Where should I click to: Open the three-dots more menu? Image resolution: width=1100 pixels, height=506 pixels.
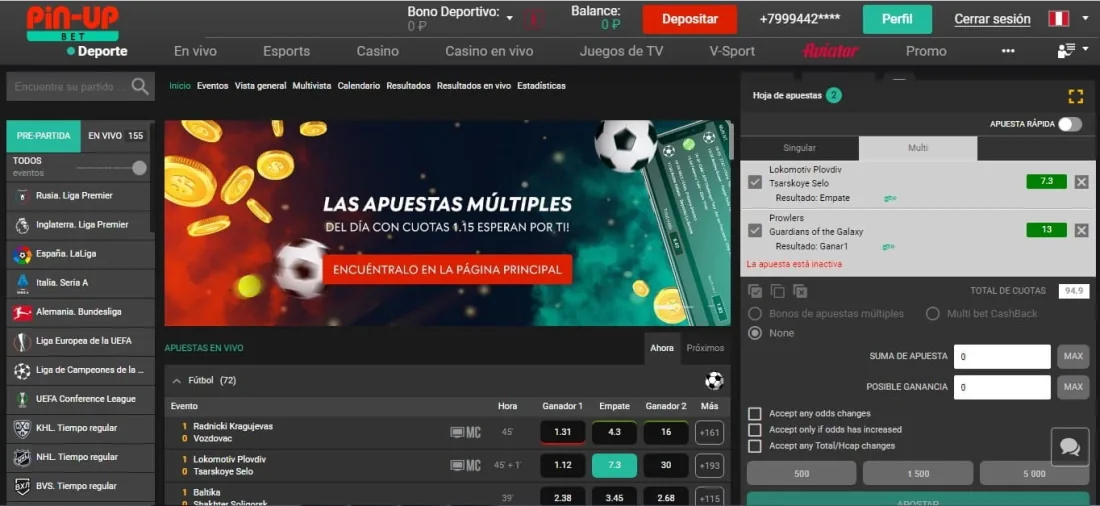coord(1008,51)
